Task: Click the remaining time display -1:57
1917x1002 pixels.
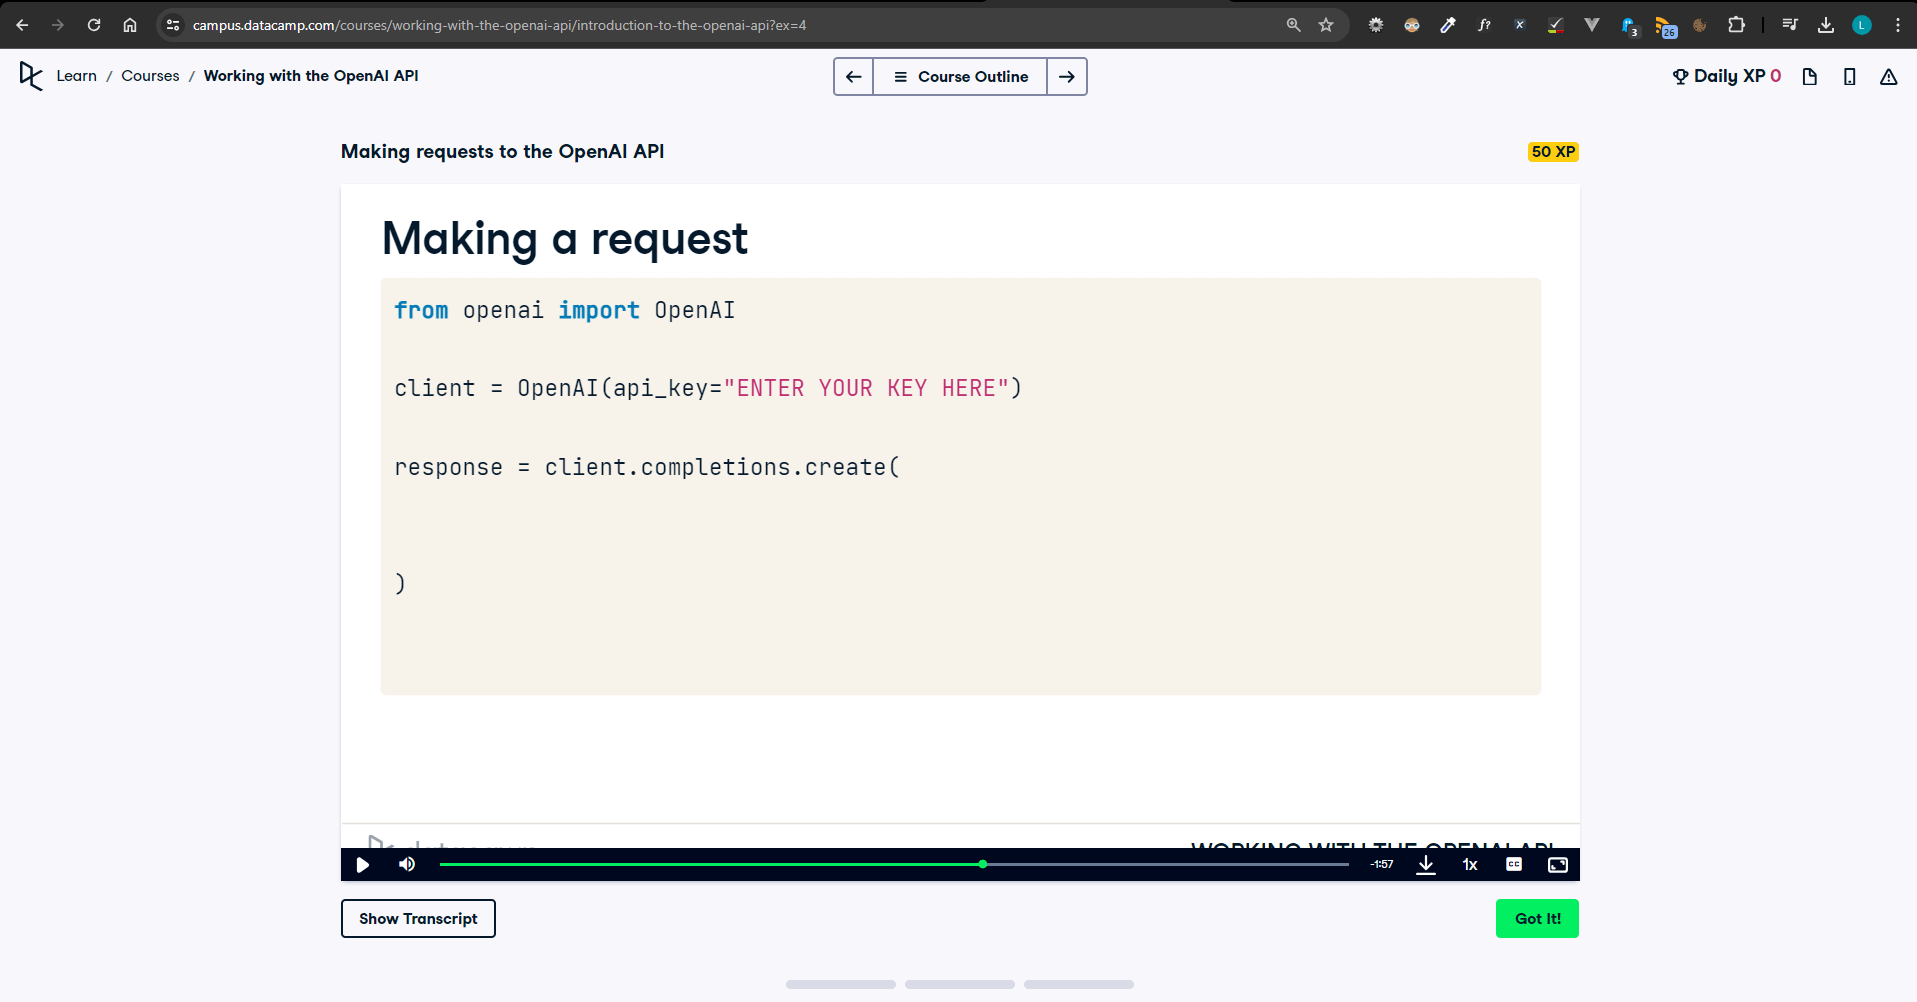Action: [x=1382, y=865]
